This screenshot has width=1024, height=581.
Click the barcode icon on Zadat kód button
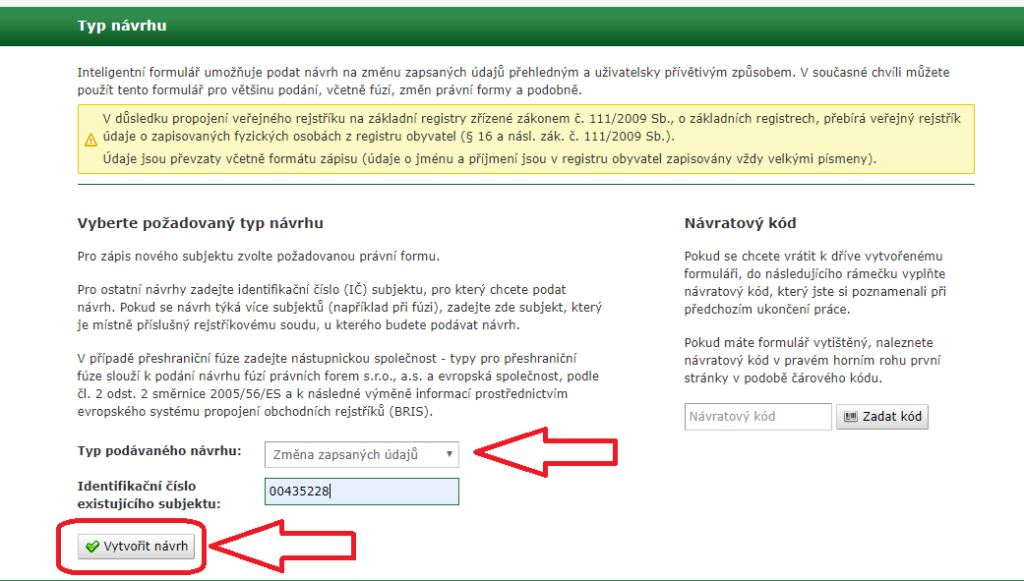(x=849, y=416)
